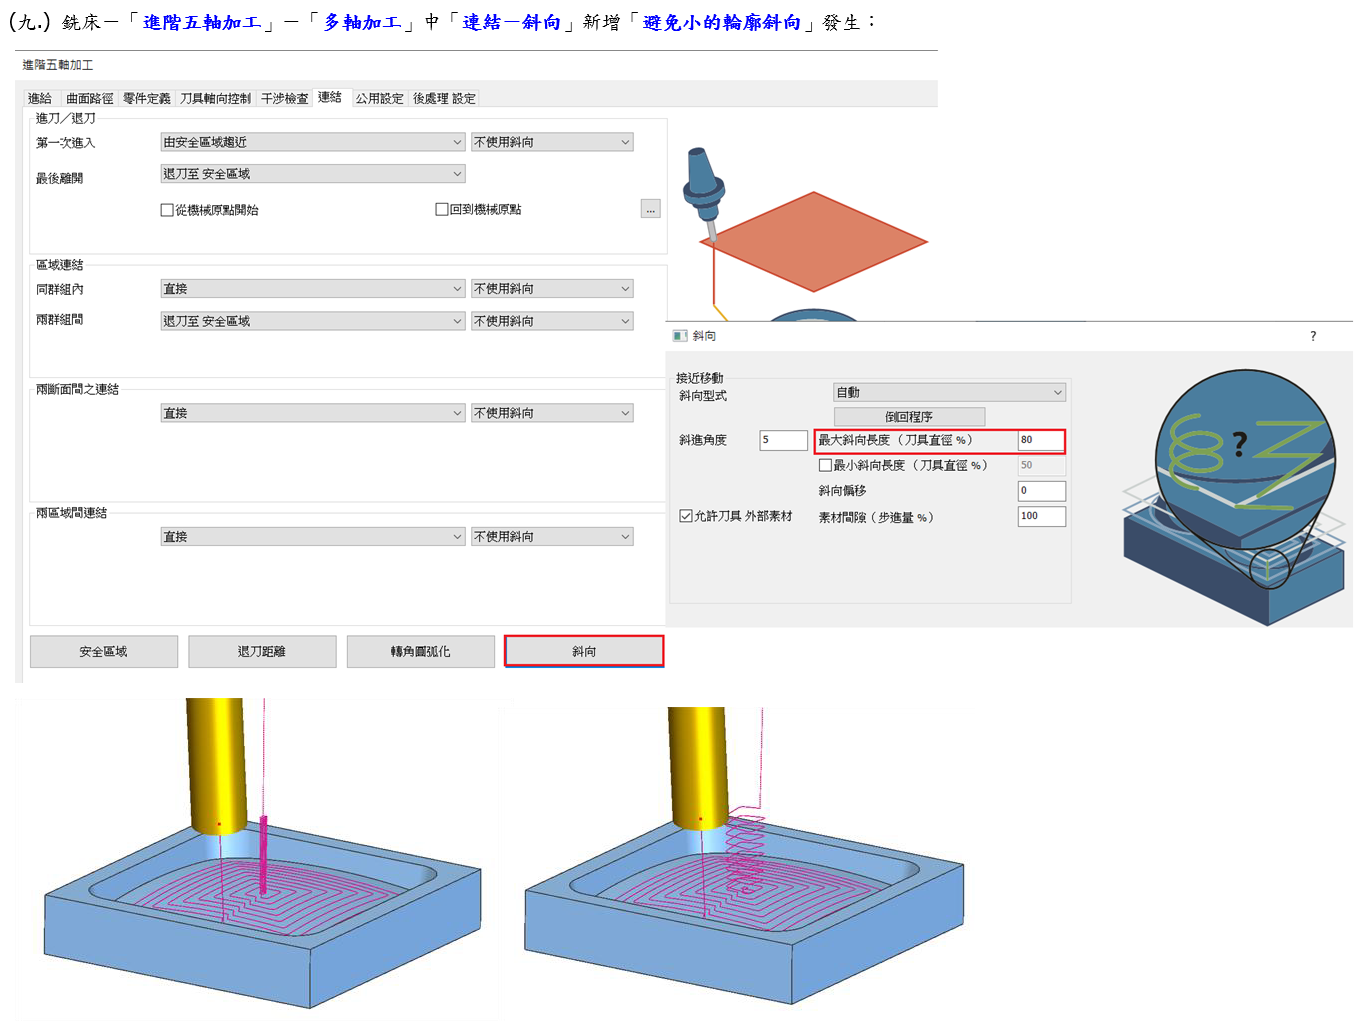Open the 斜向型式 自動 dropdown

tap(948, 393)
